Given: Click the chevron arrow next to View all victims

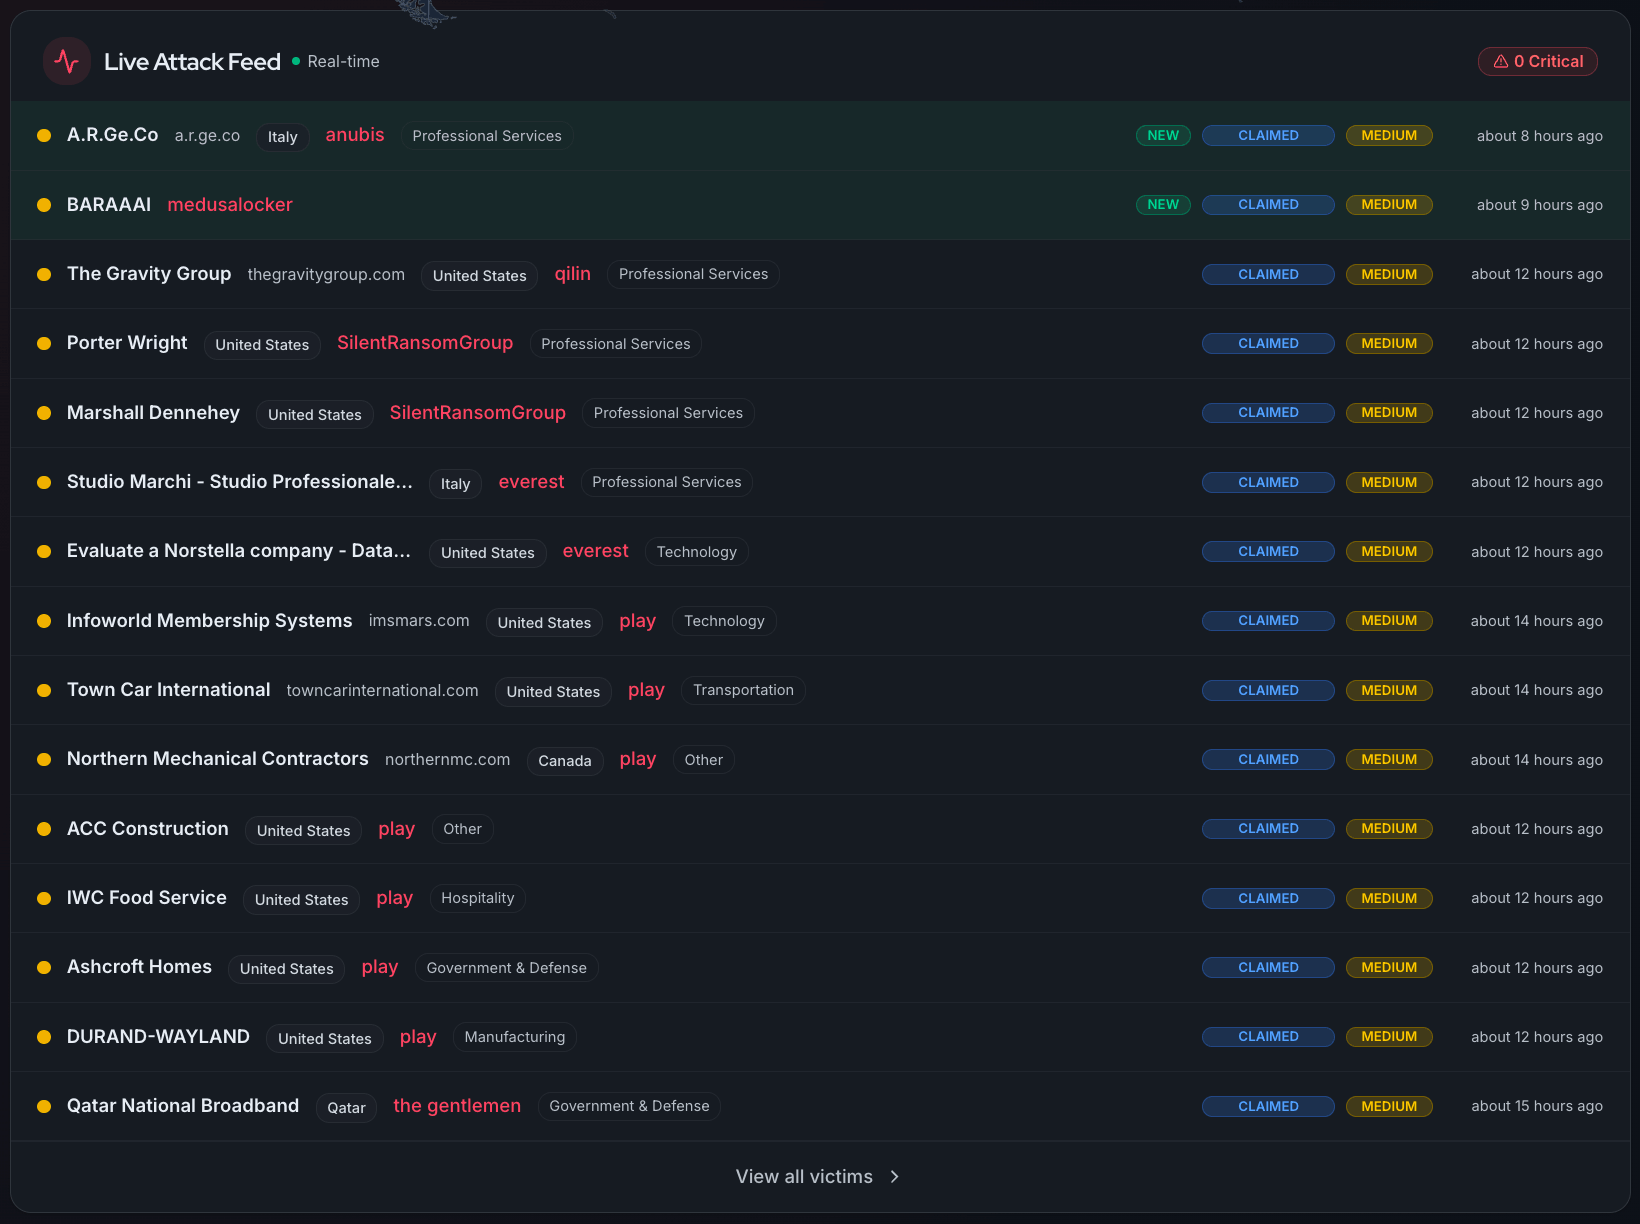Looking at the screenshot, I should (x=894, y=1177).
